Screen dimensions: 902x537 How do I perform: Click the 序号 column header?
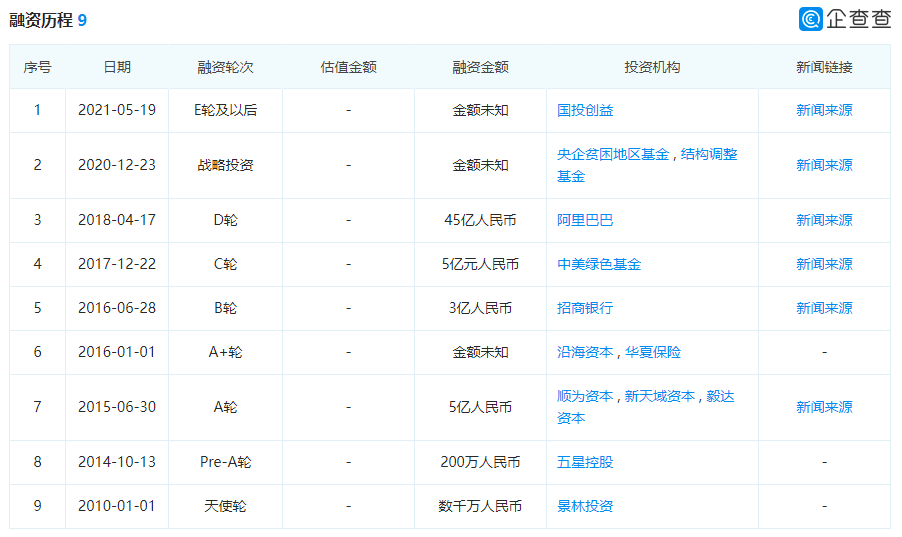click(37, 67)
